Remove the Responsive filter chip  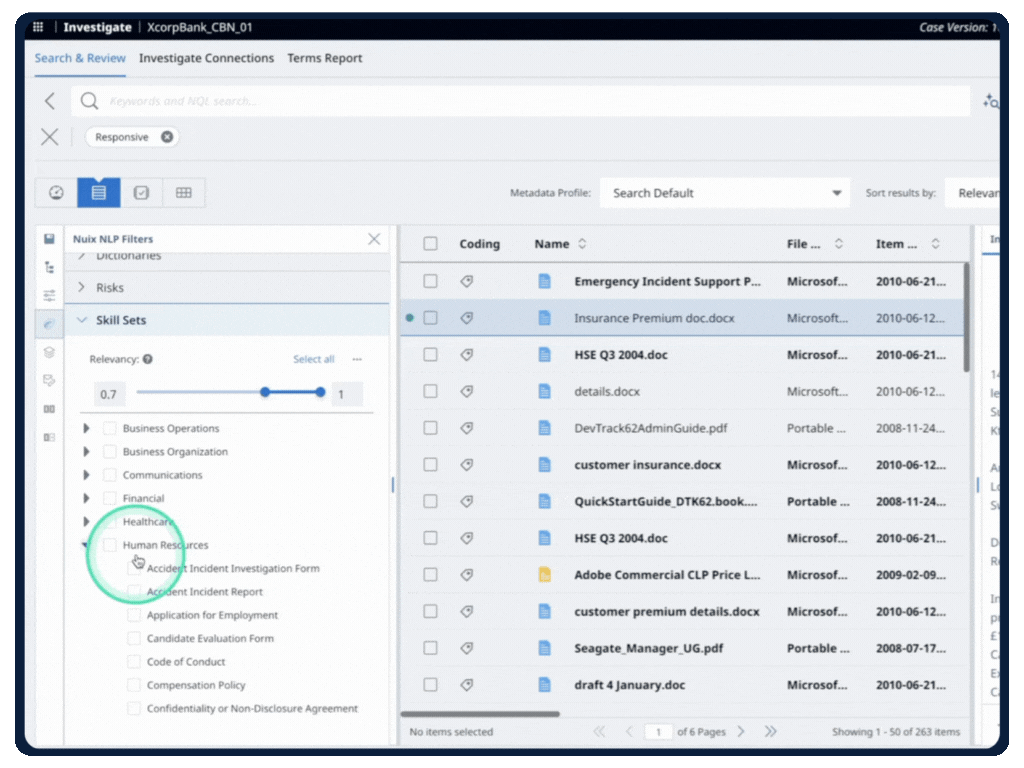[167, 137]
